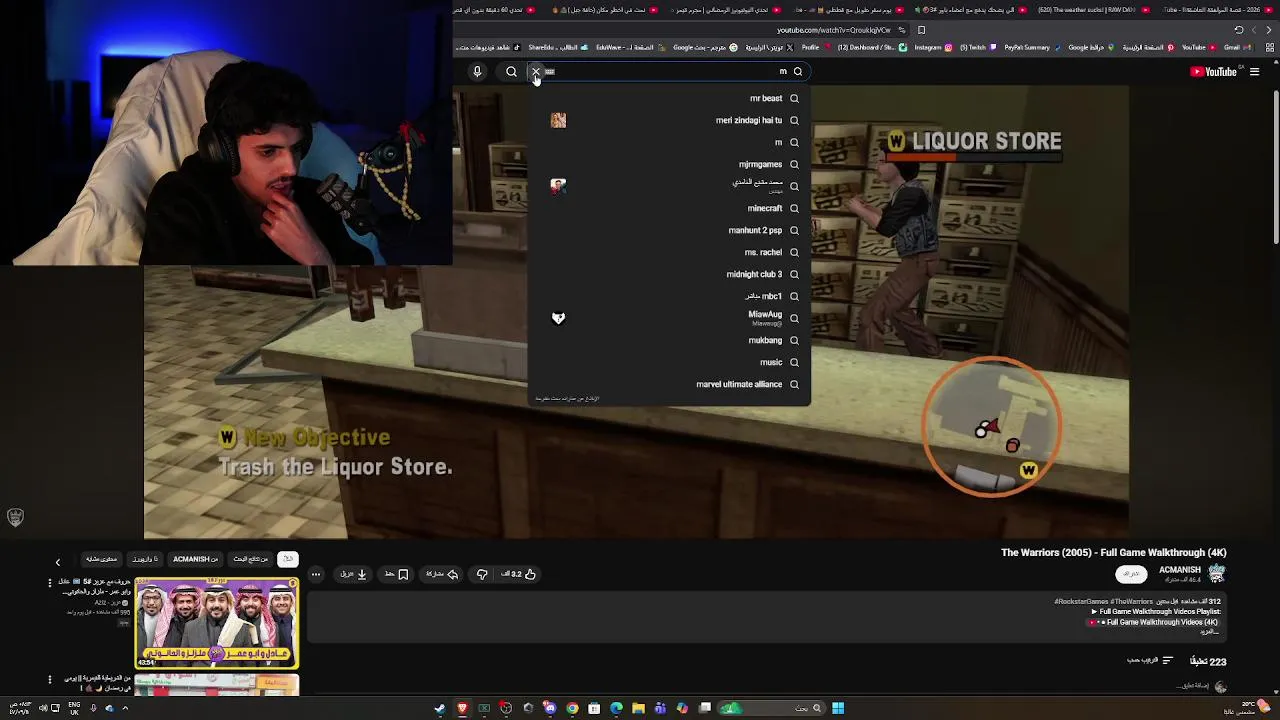Open the recommended video thumbnail 43:54
Screen dimensions: 1280x720
(x=216, y=623)
